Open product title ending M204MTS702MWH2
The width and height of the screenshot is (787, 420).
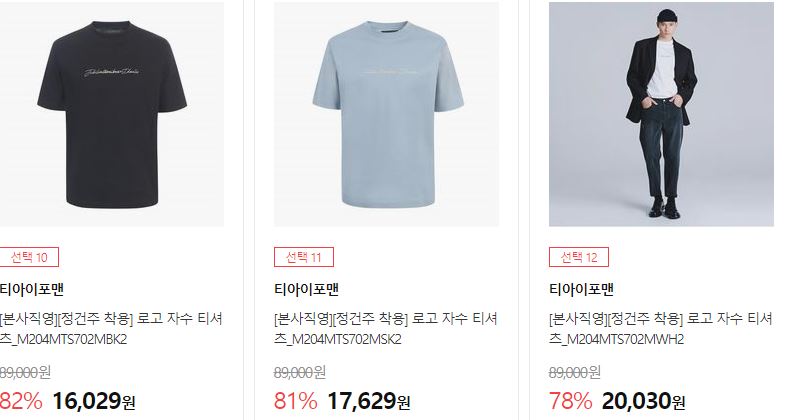(661, 329)
